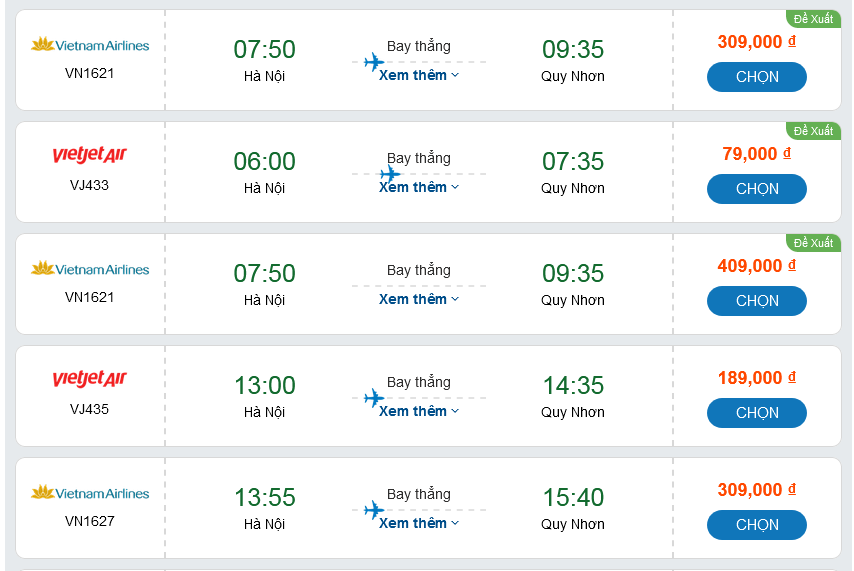854x571 pixels.
Task: Click the Vietjet Air logo for flight VJ435
Action: tap(90, 380)
